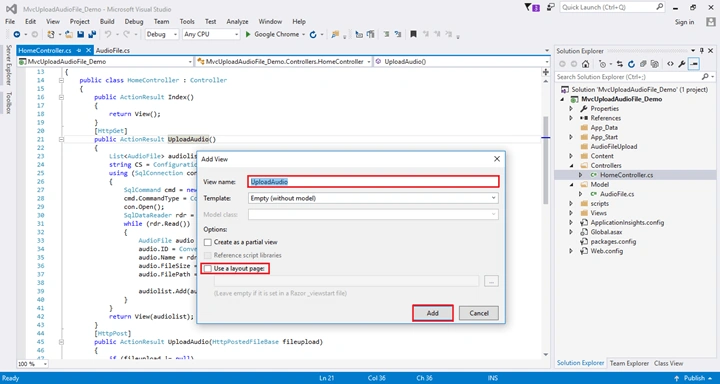Click the Pending Changes Filter icon
The width and height of the screenshot is (720, 384).
coord(602,64)
